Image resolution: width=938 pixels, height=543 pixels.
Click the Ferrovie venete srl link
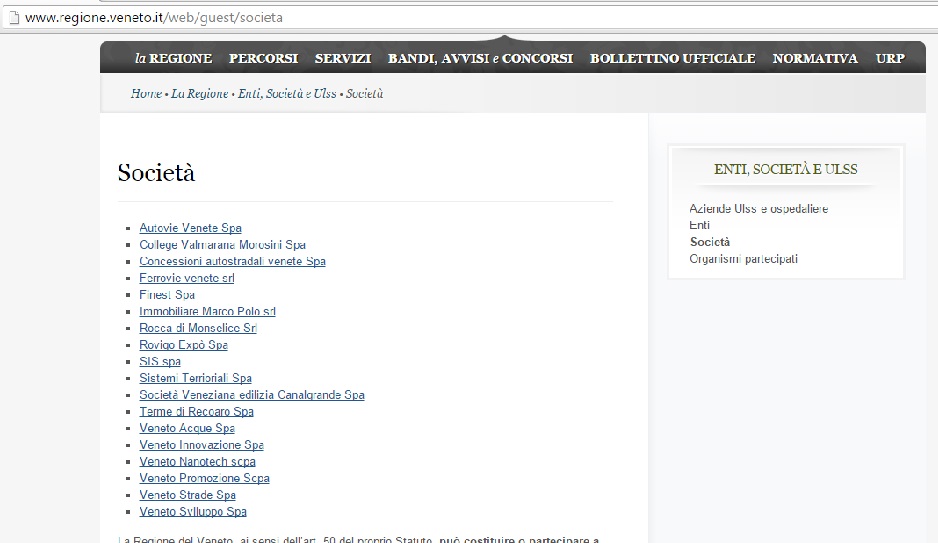pyautogui.click(x=187, y=278)
